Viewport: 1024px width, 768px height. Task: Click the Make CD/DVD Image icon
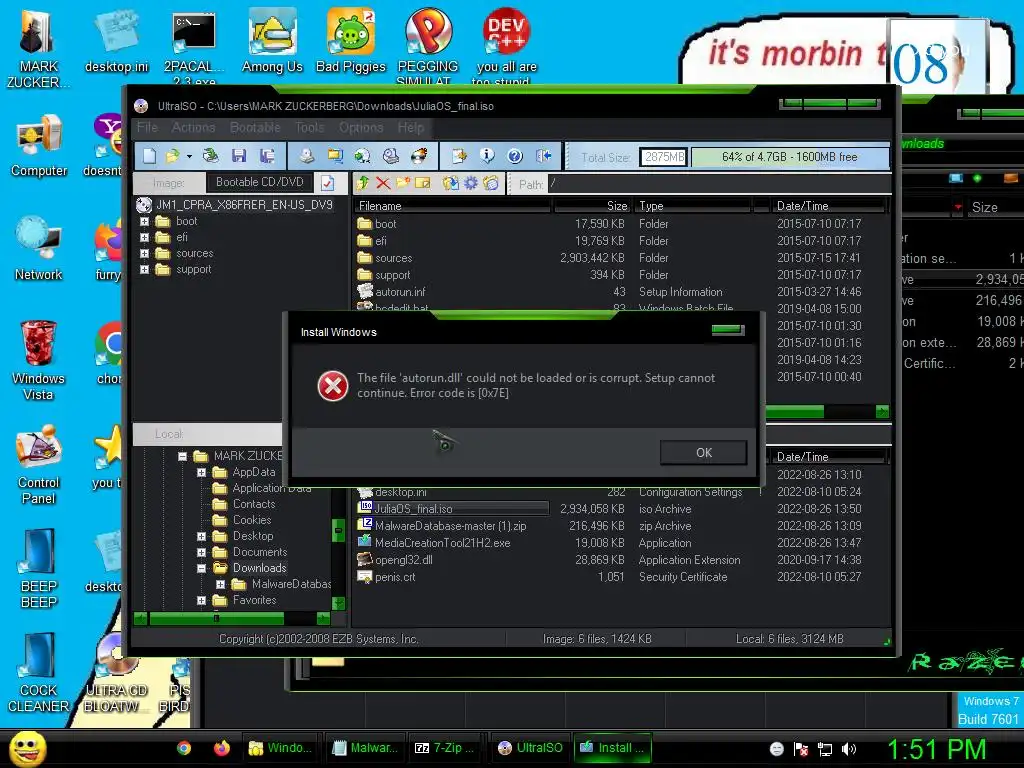coord(307,156)
